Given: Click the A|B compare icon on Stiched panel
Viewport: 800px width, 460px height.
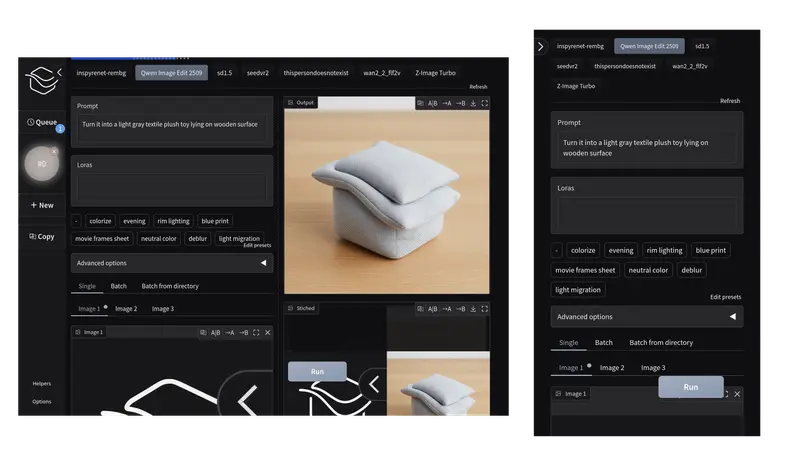Looking at the screenshot, I should pos(433,309).
